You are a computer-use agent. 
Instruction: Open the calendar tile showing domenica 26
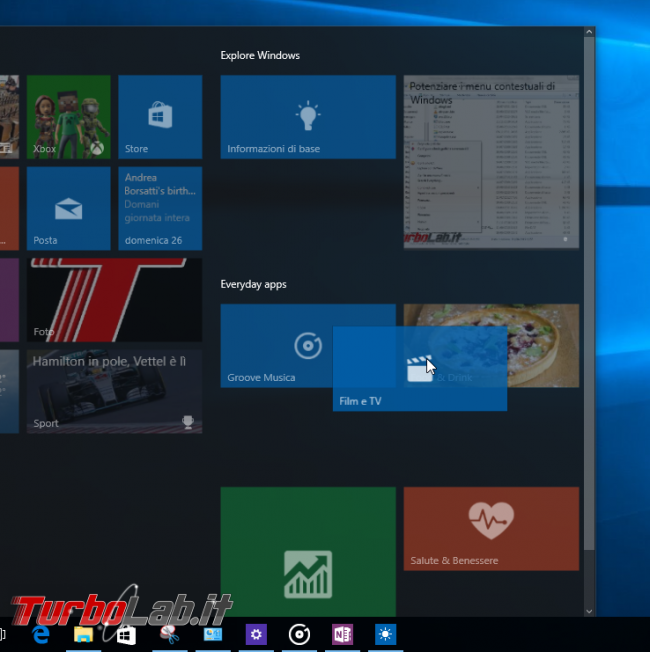coord(160,208)
